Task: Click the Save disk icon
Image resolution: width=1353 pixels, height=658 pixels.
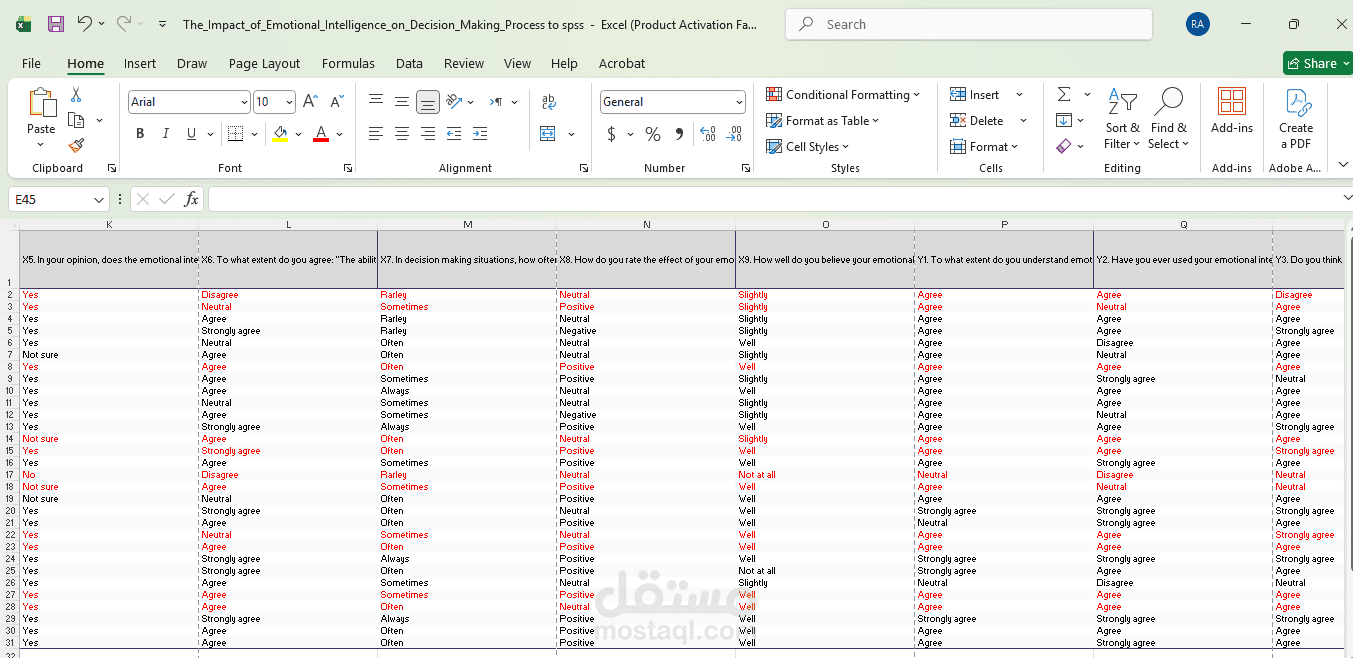Action: pyautogui.click(x=56, y=24)
